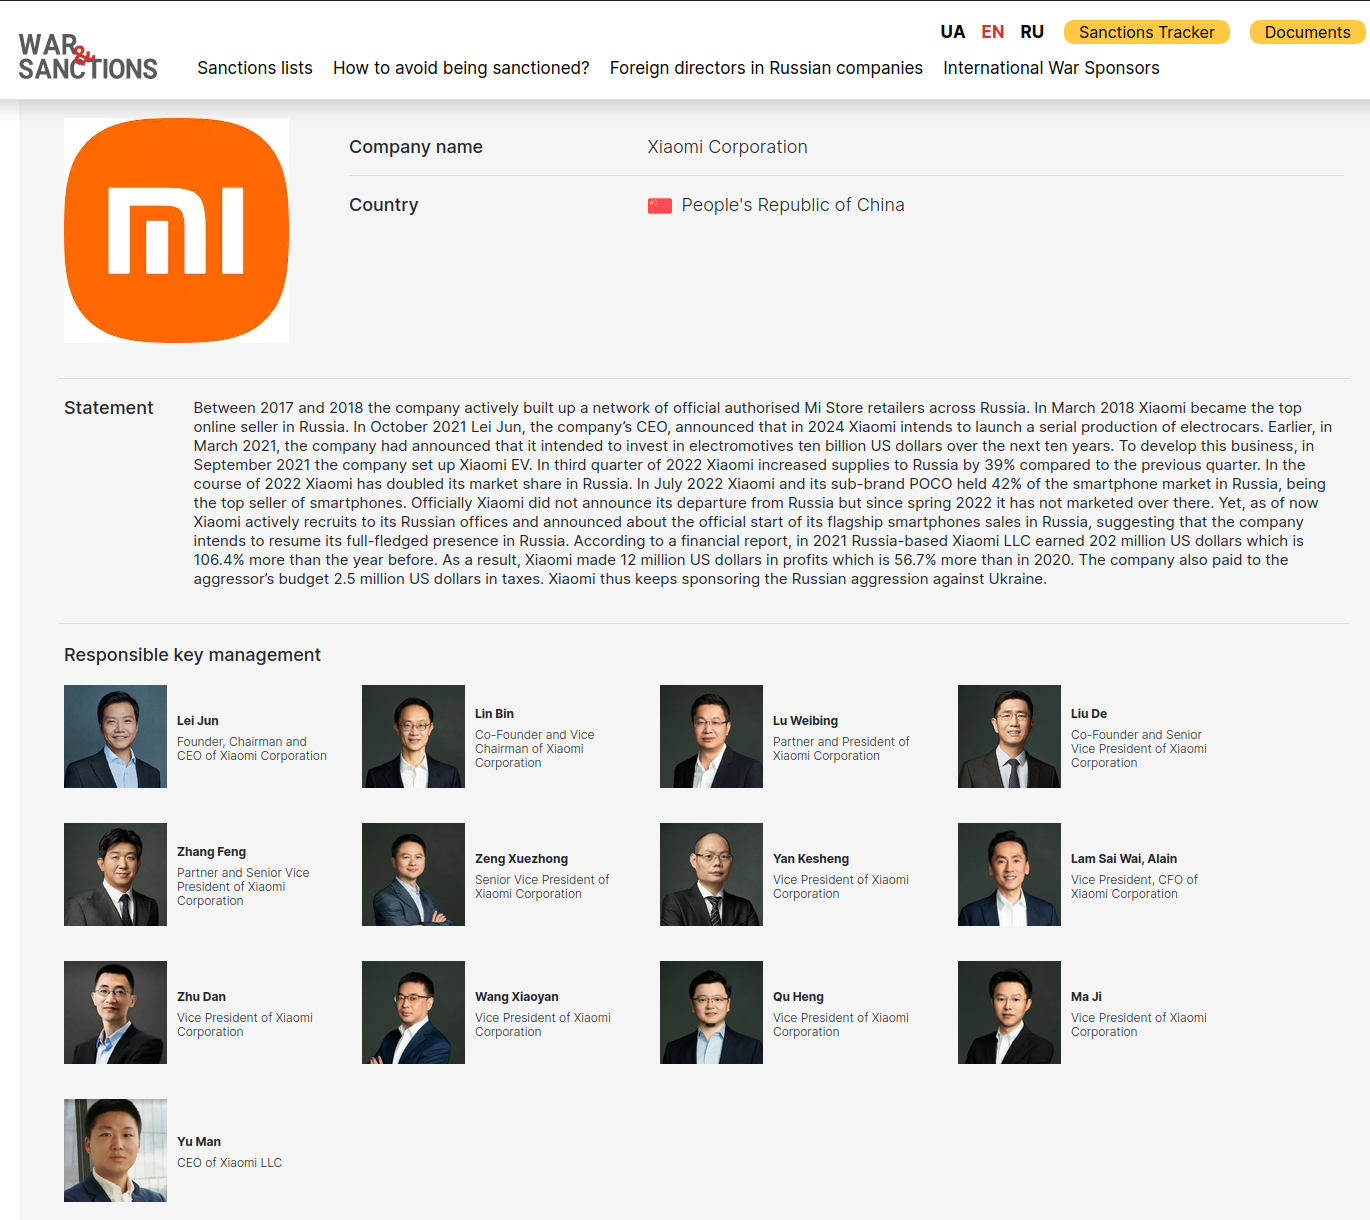Screen dimensions: 1370x1220
Task: Click Qu Heng's portrait
Action: (711, 1012)
